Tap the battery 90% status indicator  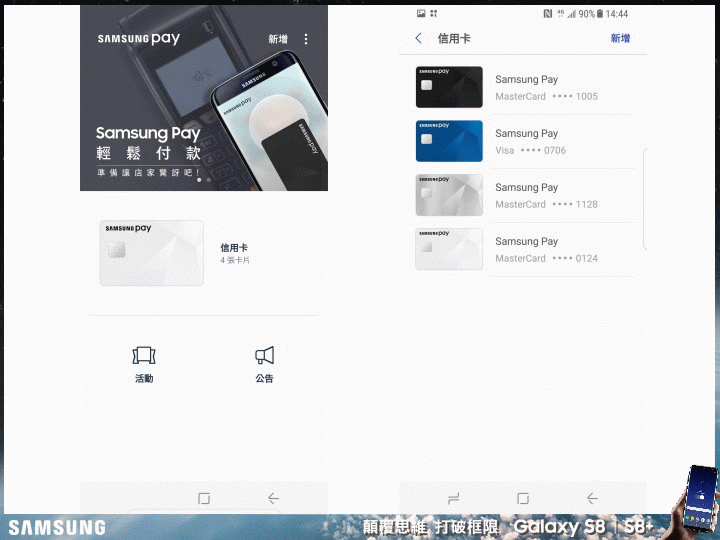click(591, 14)
